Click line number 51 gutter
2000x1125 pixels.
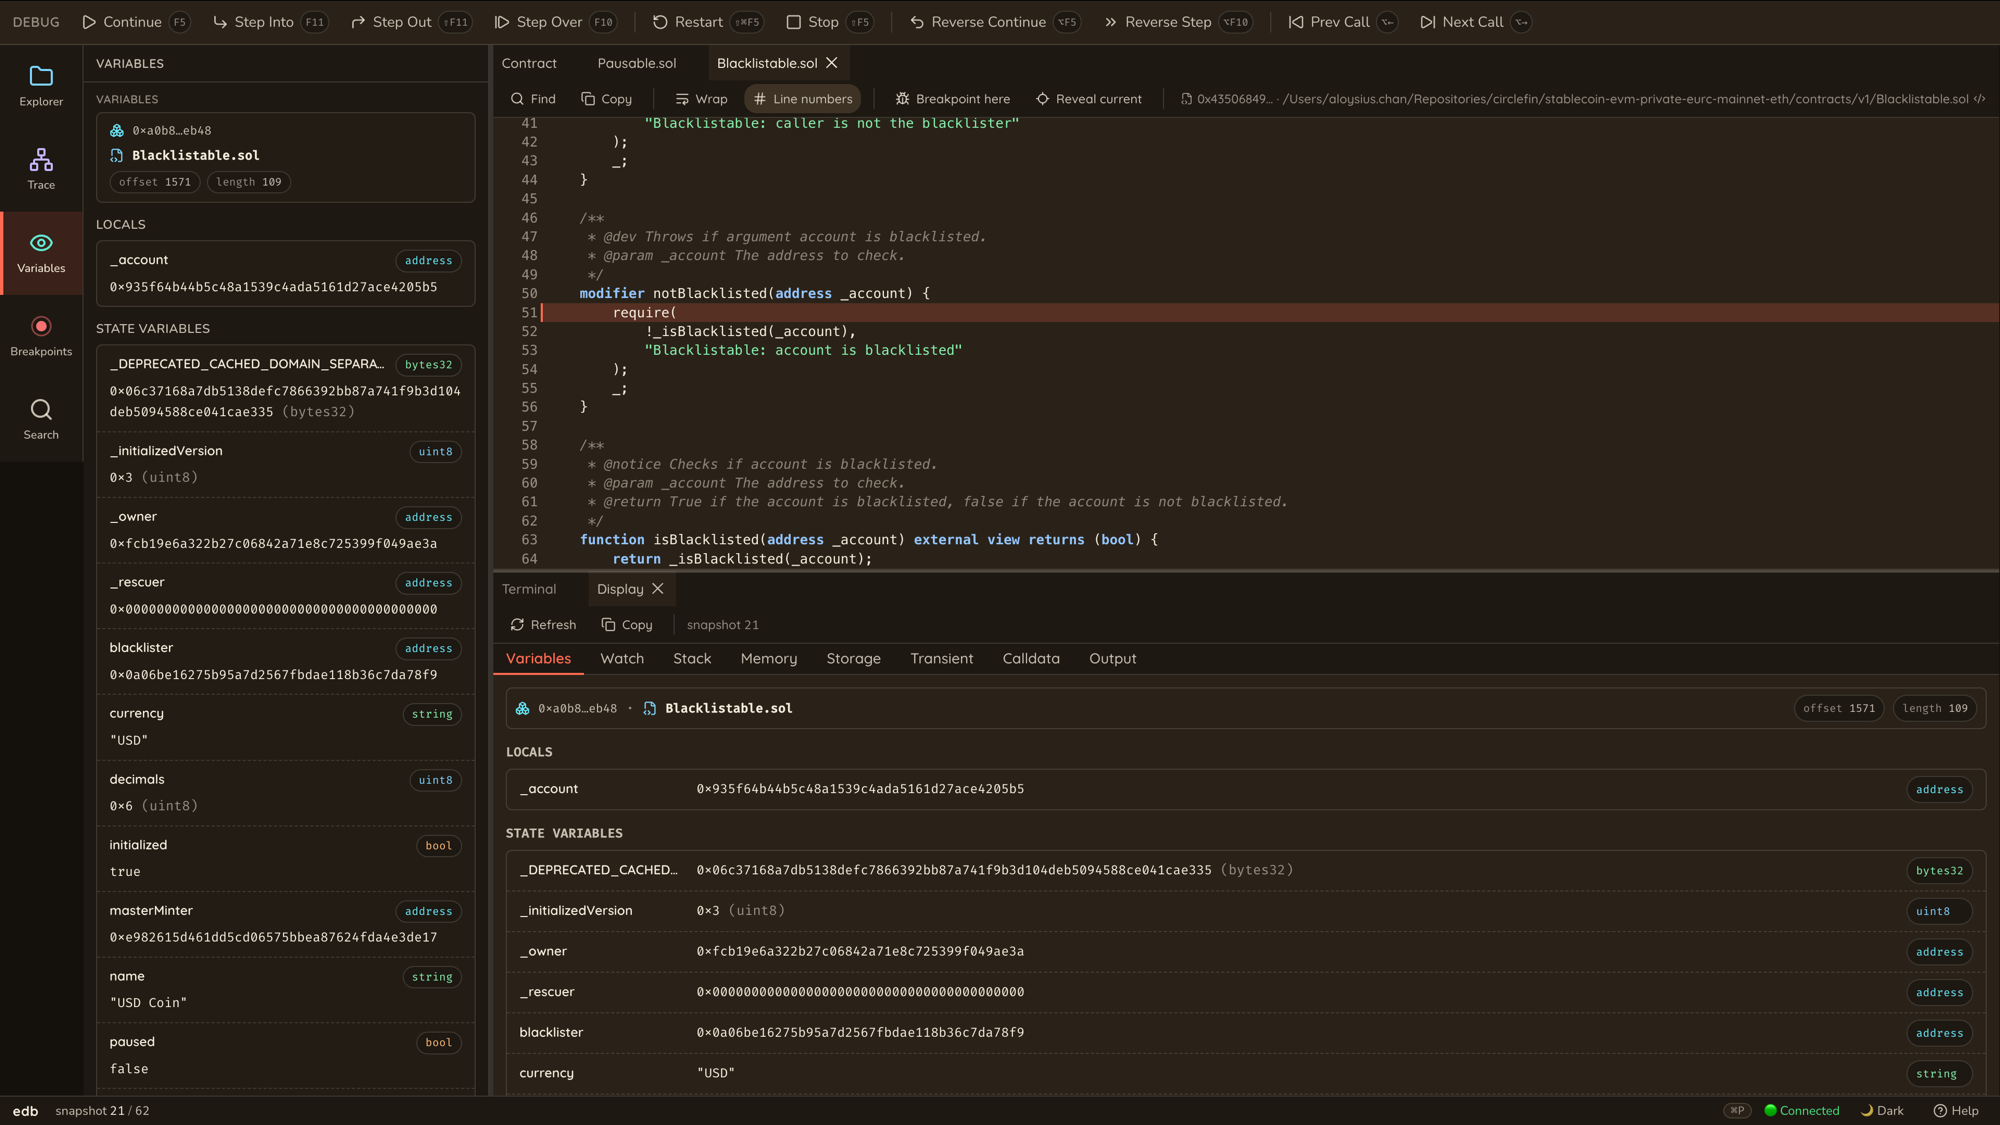[x=529, y=313]
